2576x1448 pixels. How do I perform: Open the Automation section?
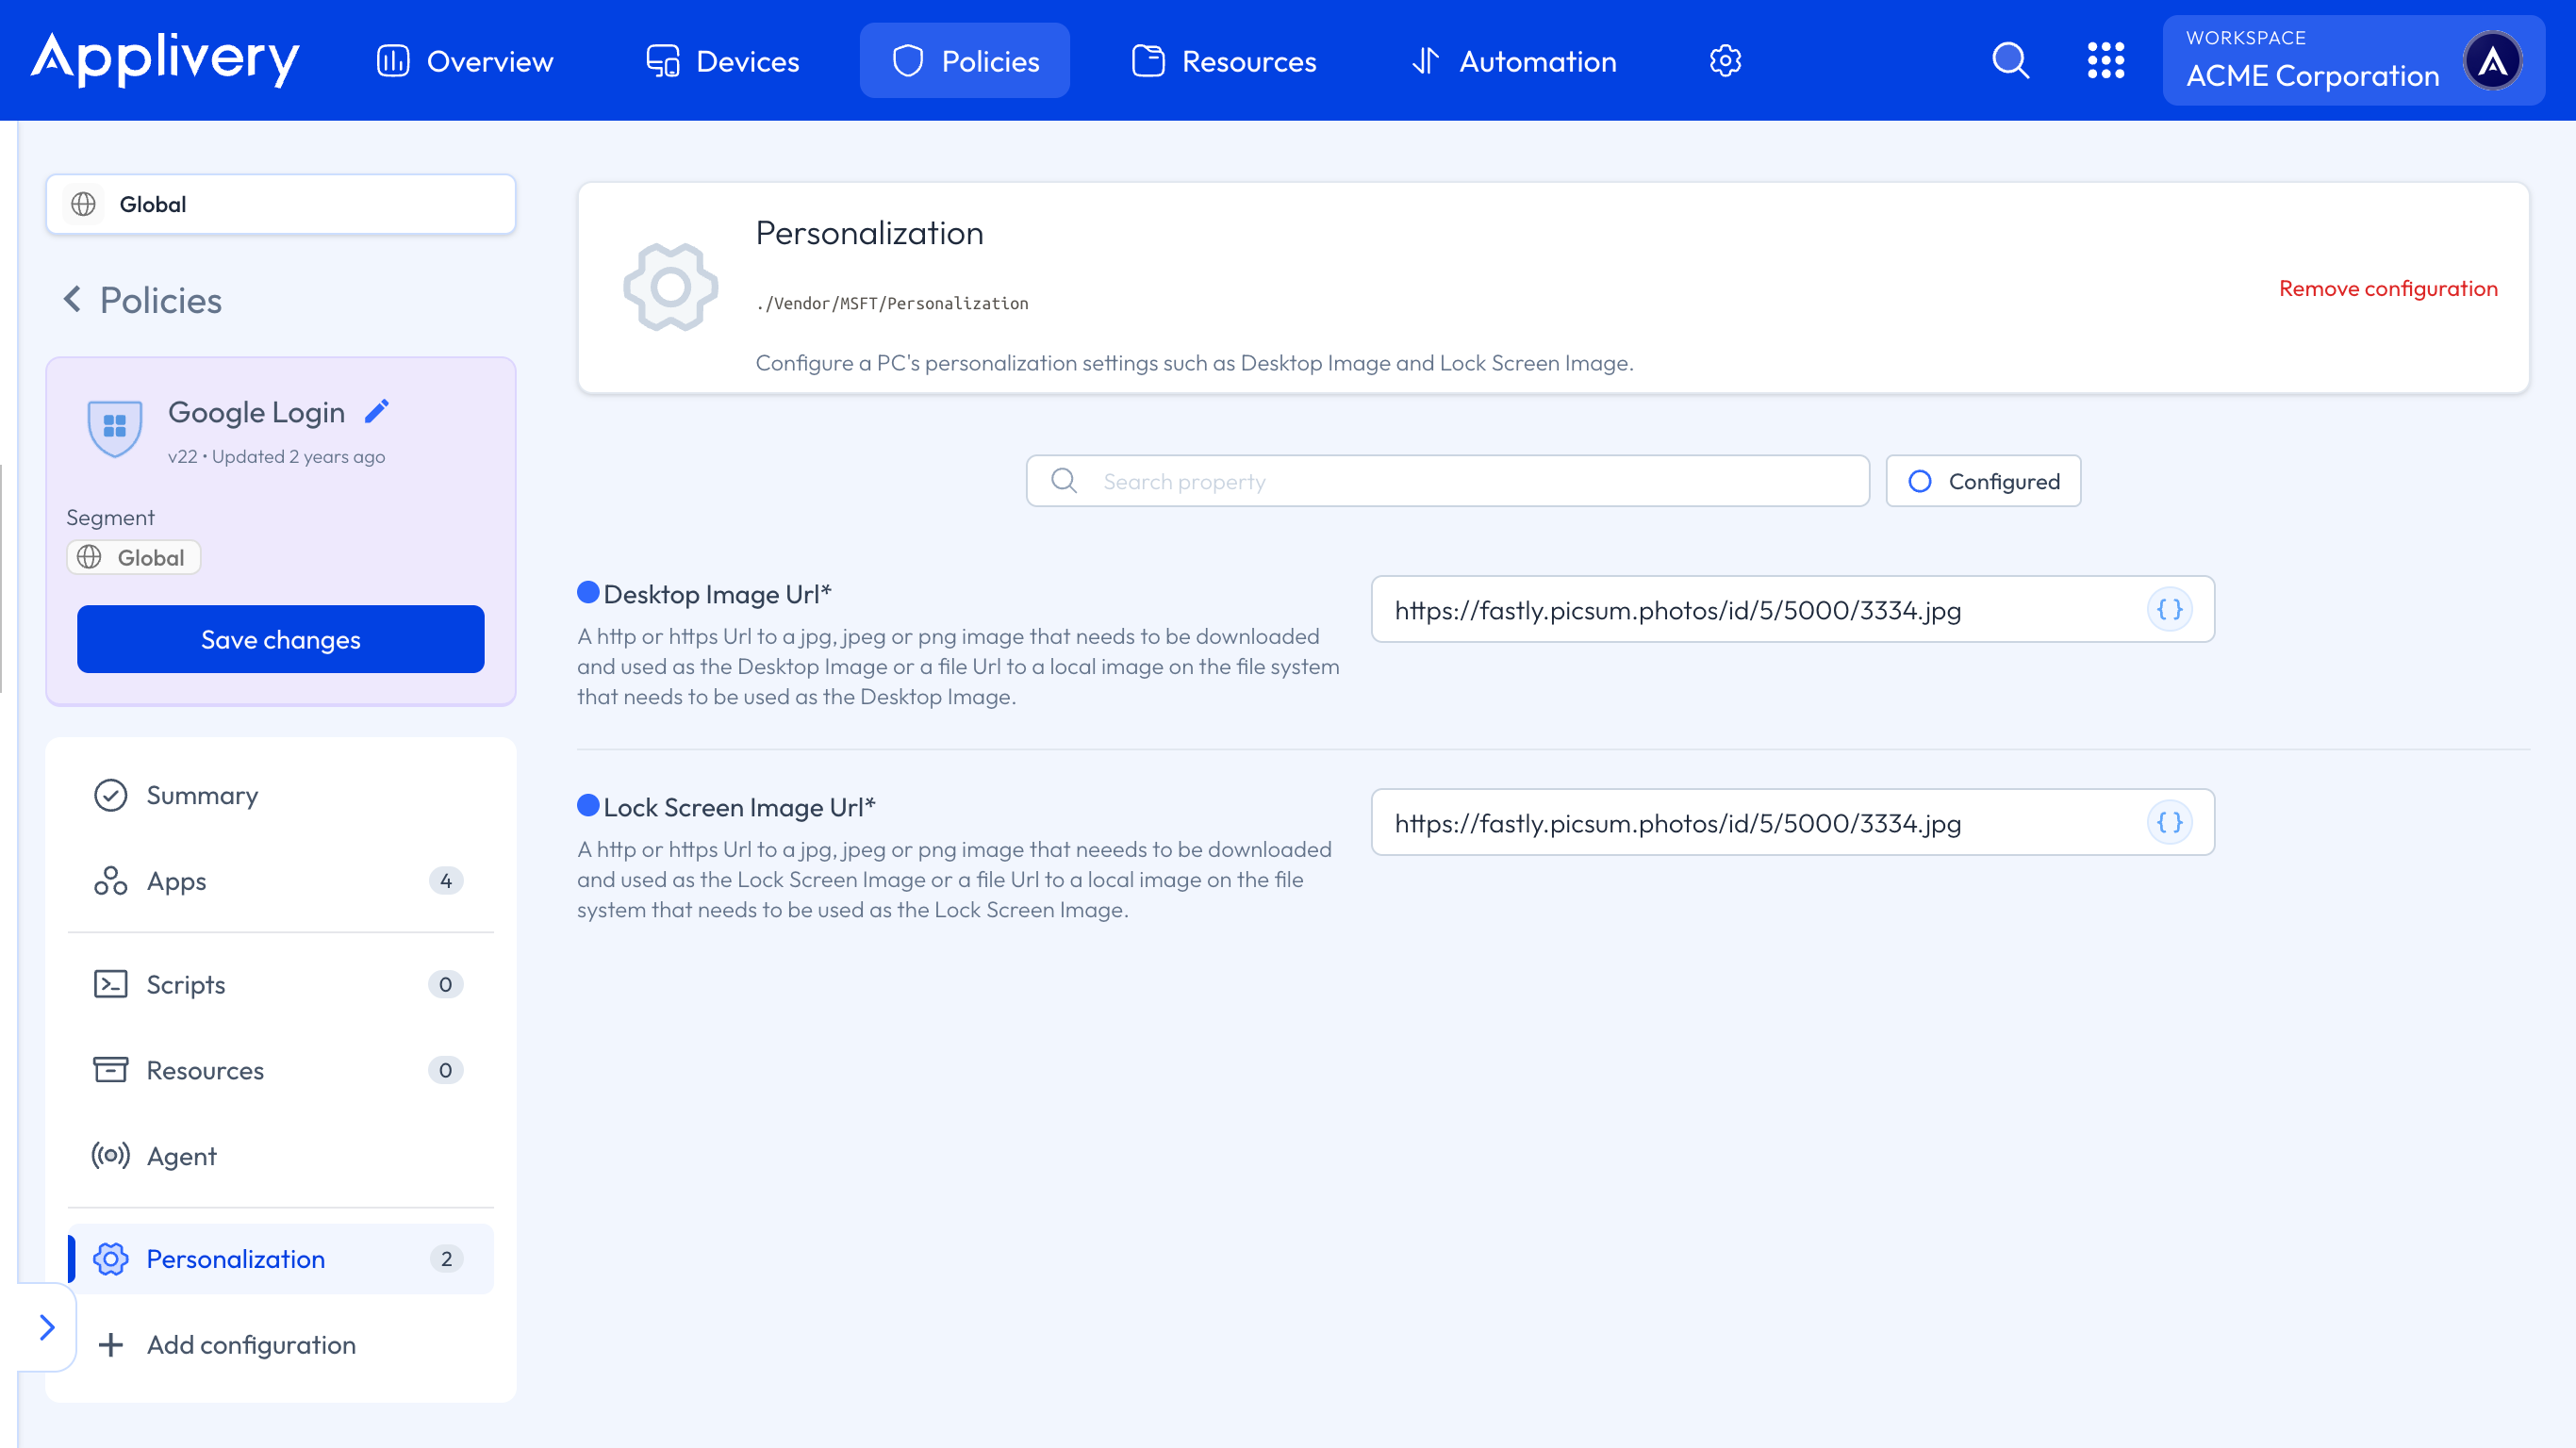point(1512,60)
